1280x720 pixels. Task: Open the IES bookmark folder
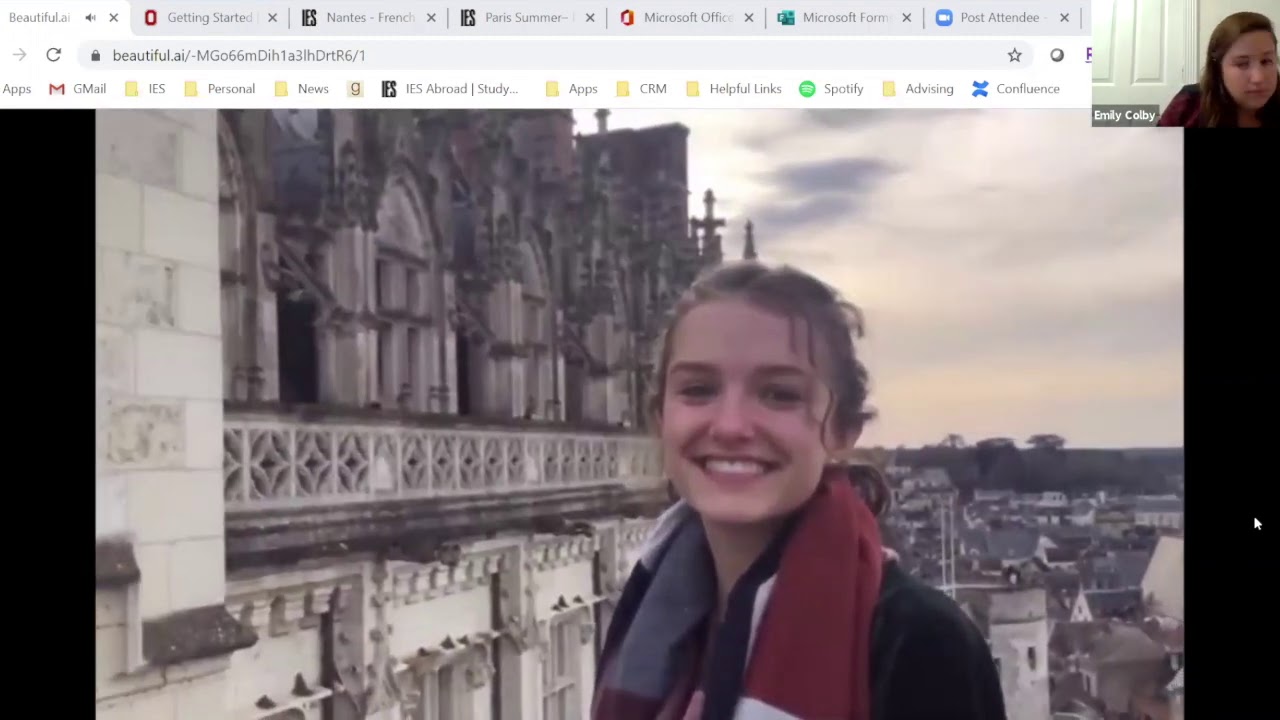tap(146, 89)
